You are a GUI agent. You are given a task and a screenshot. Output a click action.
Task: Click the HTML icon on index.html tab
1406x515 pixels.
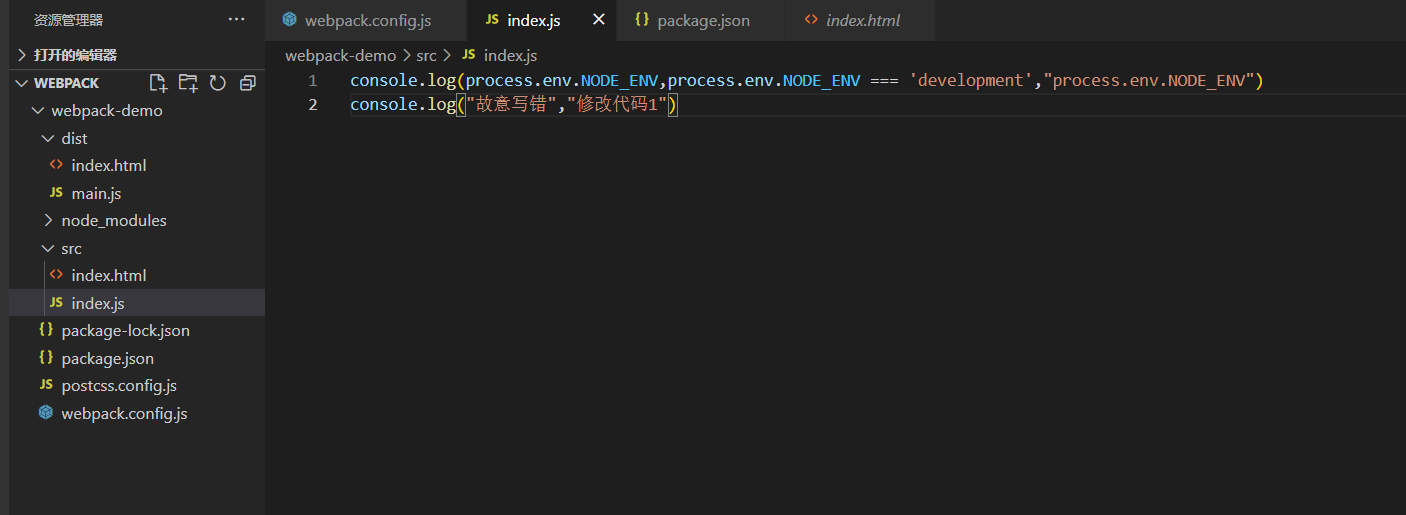(811, 20)
